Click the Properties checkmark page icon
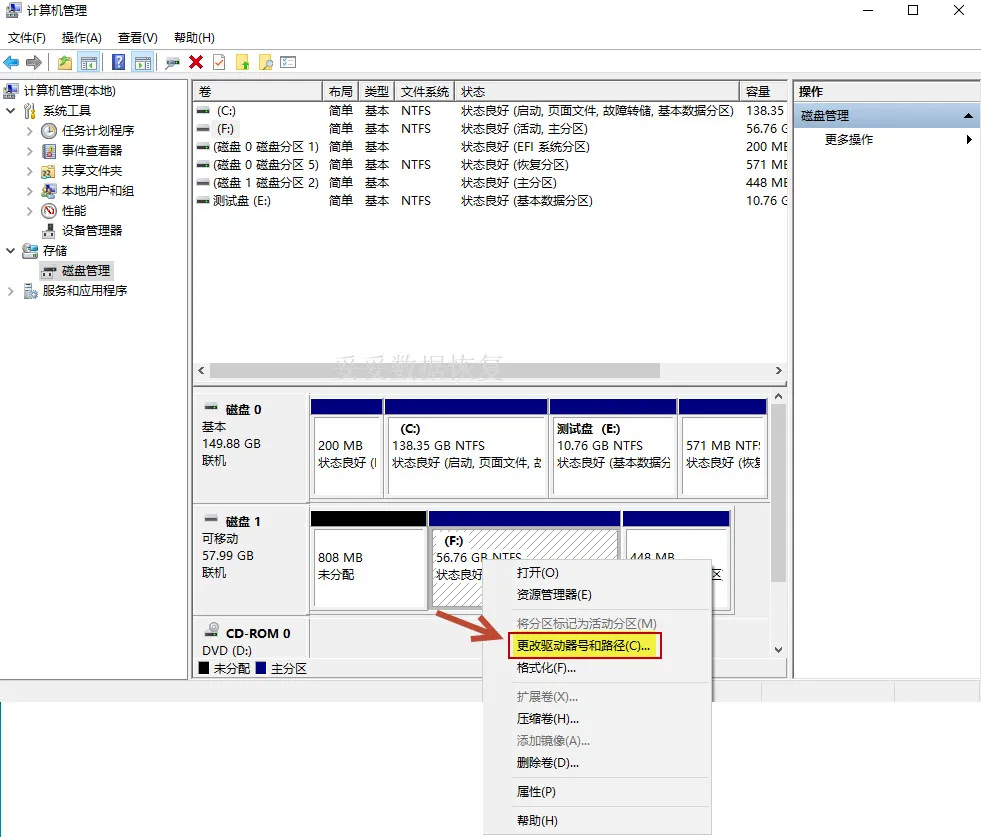This screenshot has height=837, width=981. (219, 63)
